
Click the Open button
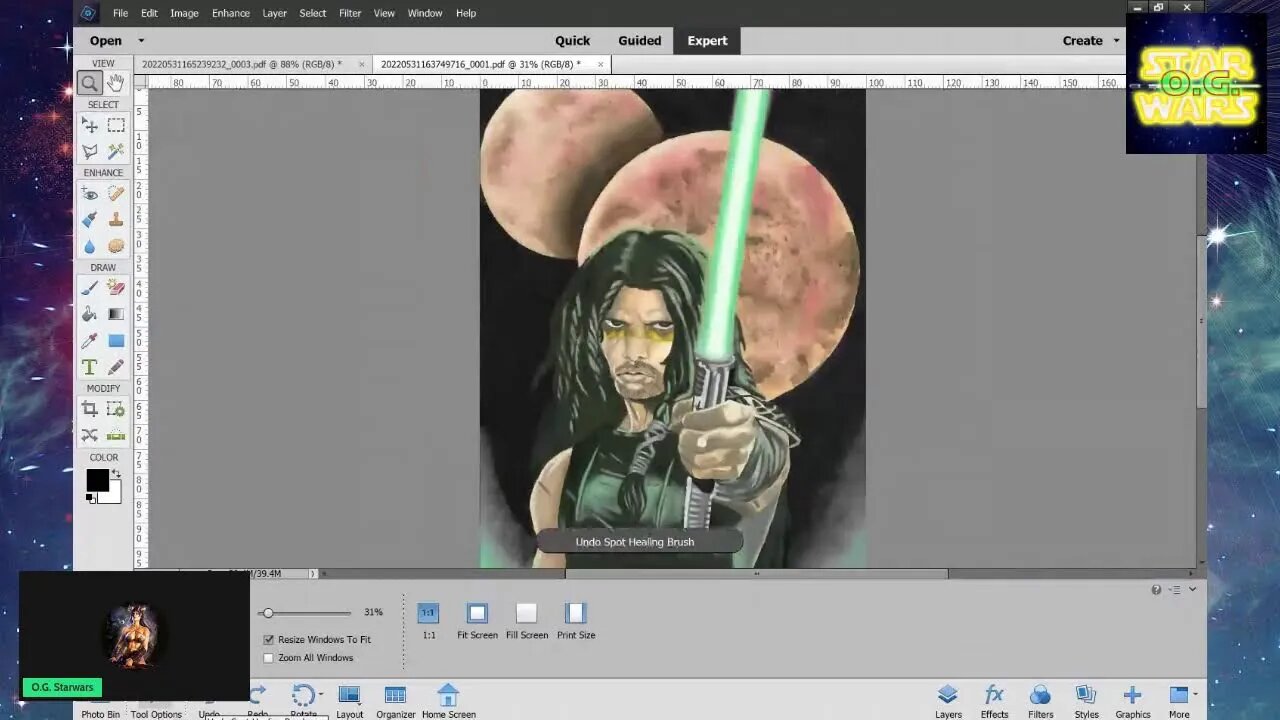pos(106,41)
